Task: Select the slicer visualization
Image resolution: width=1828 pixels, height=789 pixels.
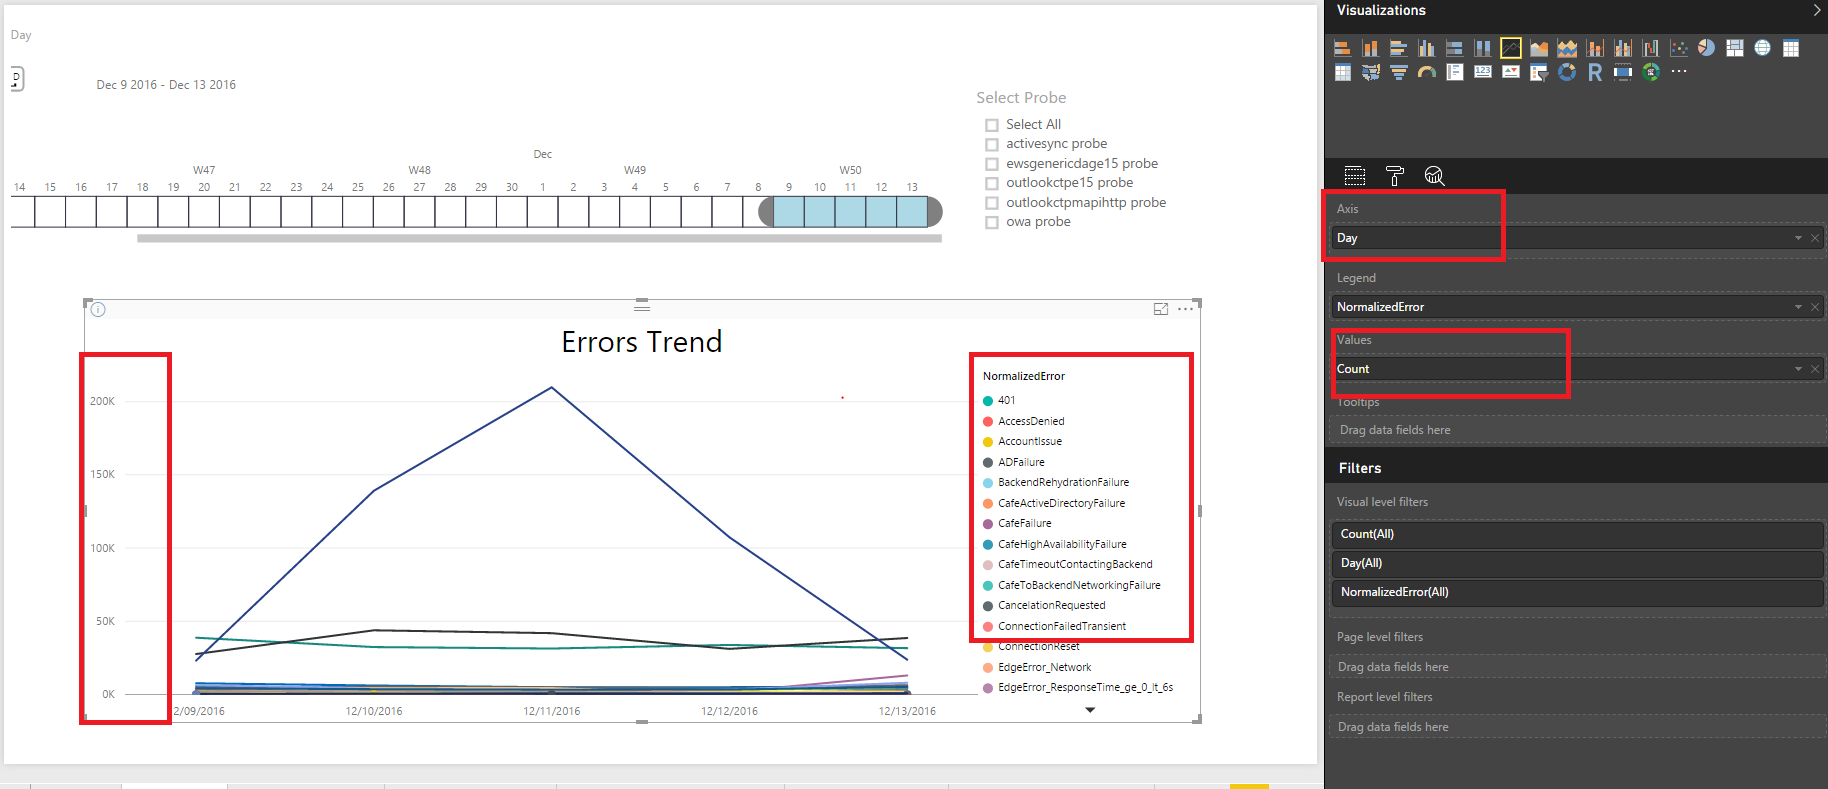Action: coord(1538,72)
